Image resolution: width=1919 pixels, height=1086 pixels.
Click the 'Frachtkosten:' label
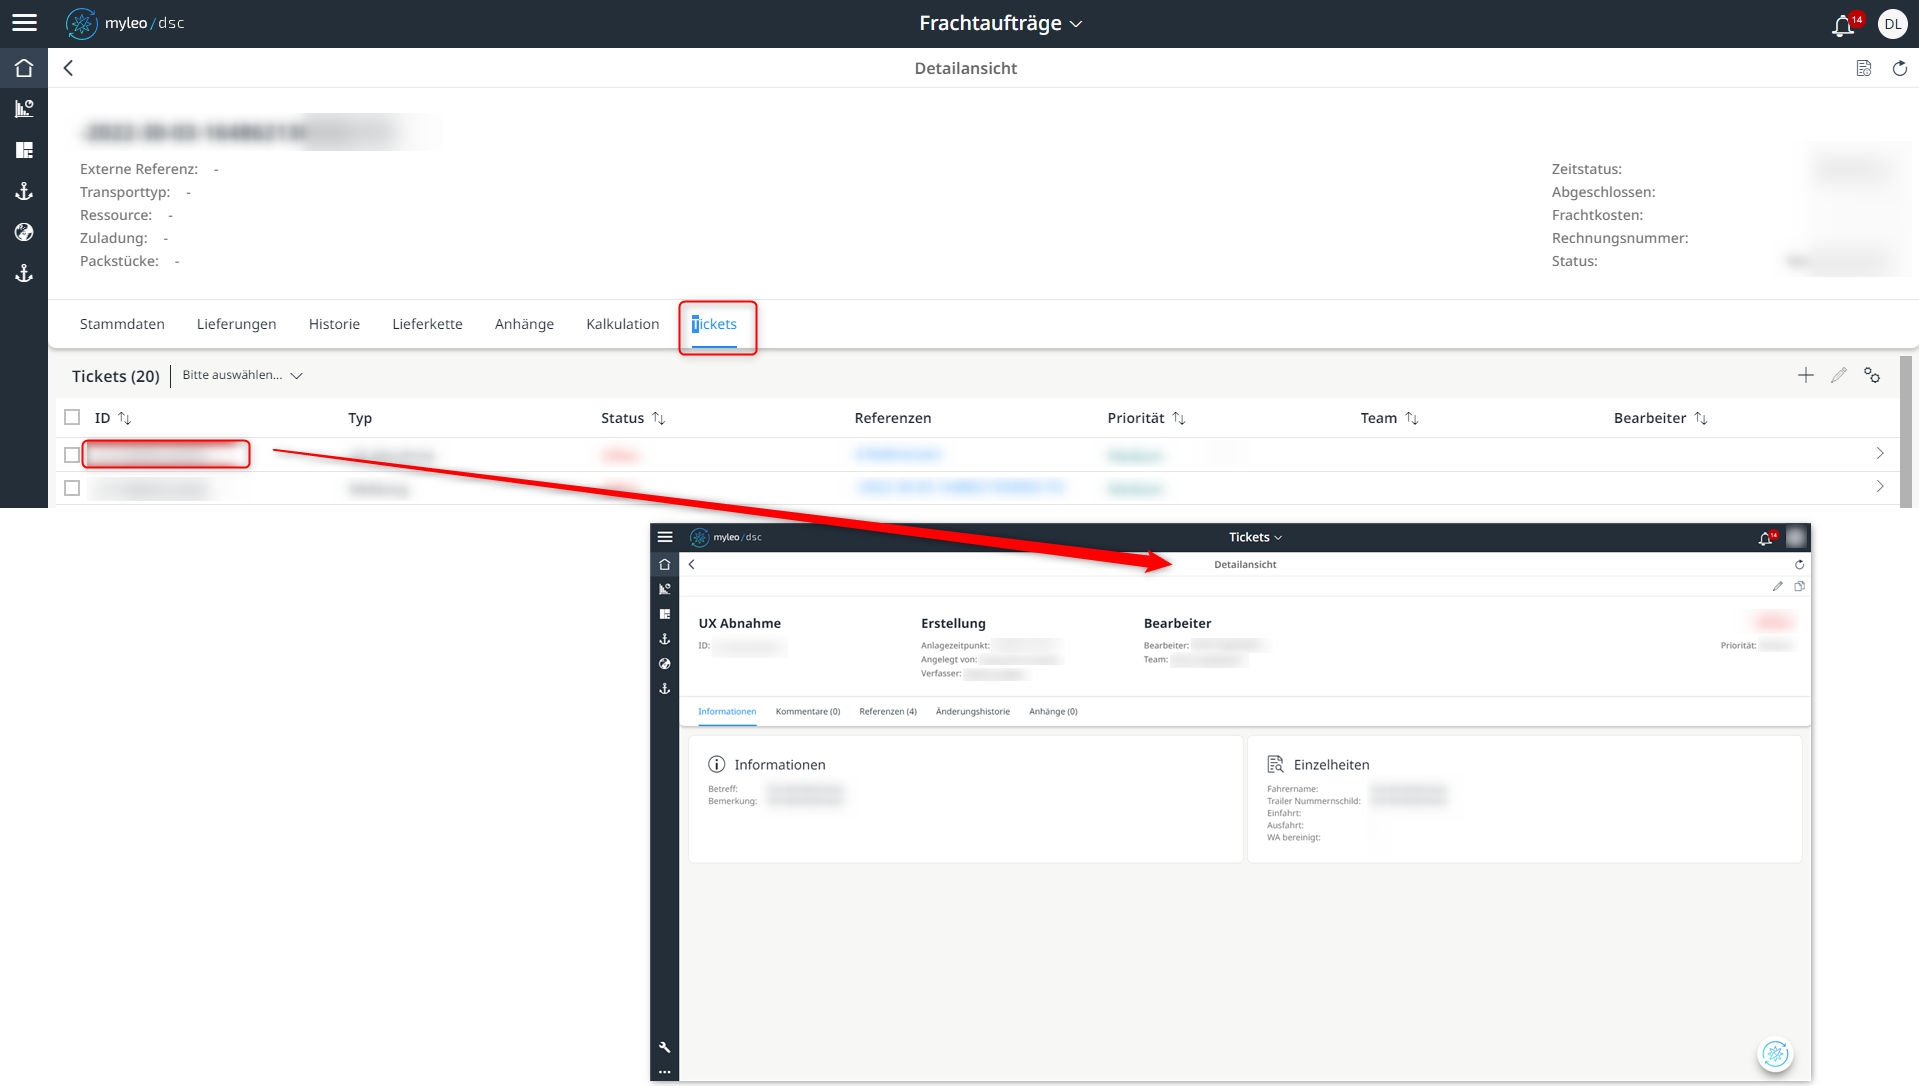pos(1597,215)
